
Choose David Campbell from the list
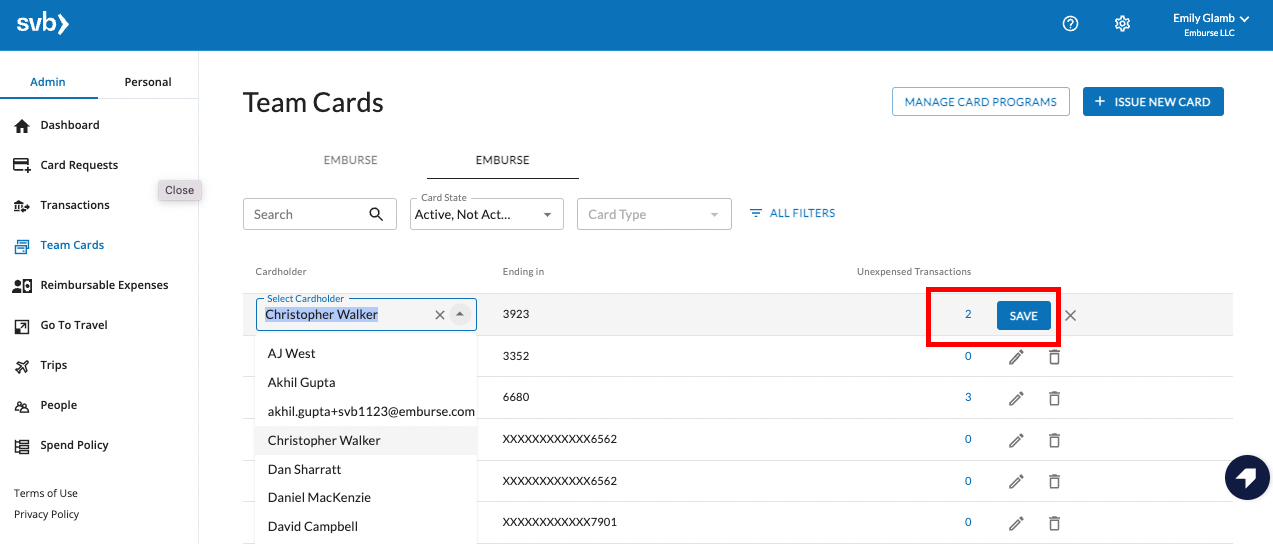366,526
